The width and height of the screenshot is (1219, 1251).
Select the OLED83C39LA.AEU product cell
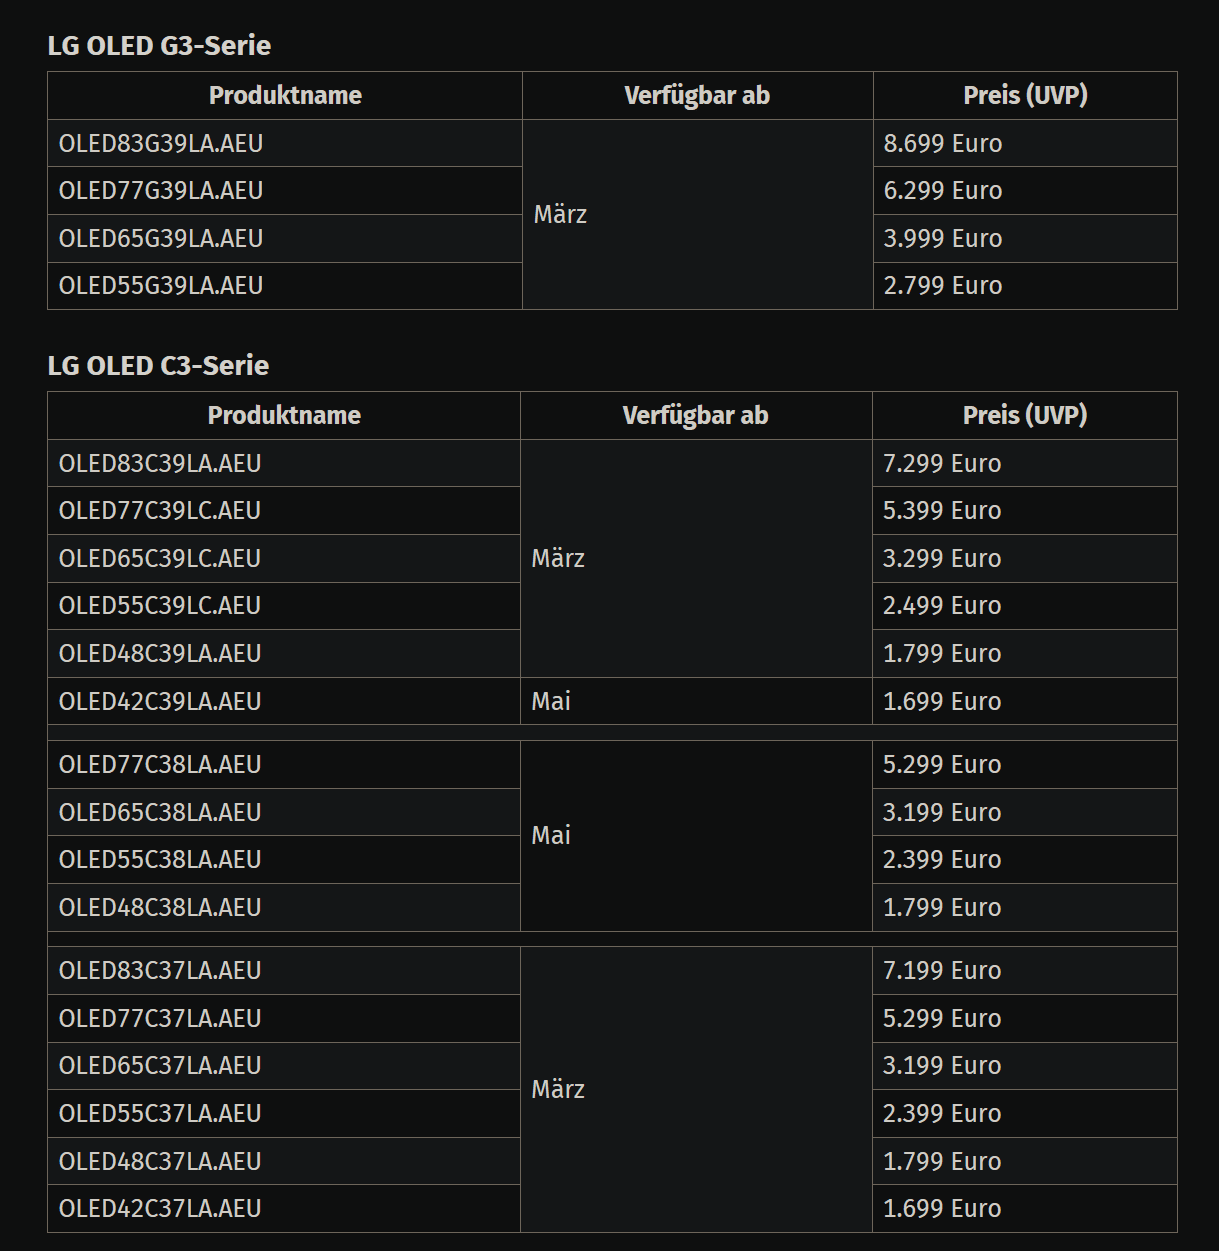(x=284, y=463)
